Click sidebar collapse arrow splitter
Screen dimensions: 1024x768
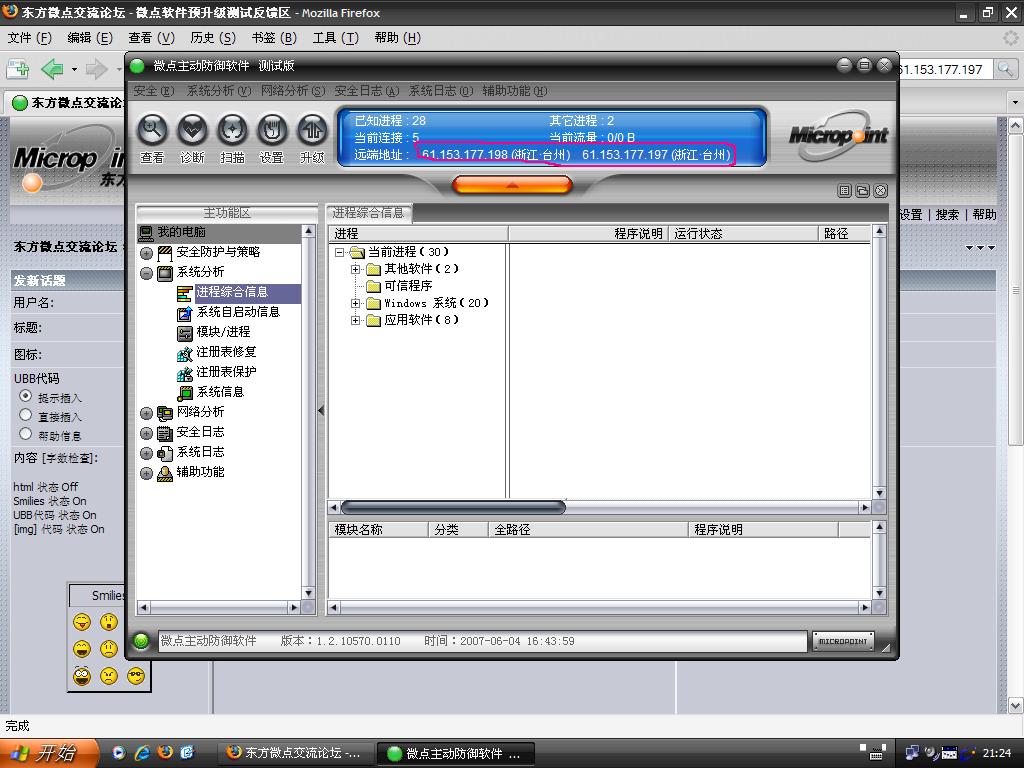321,411
